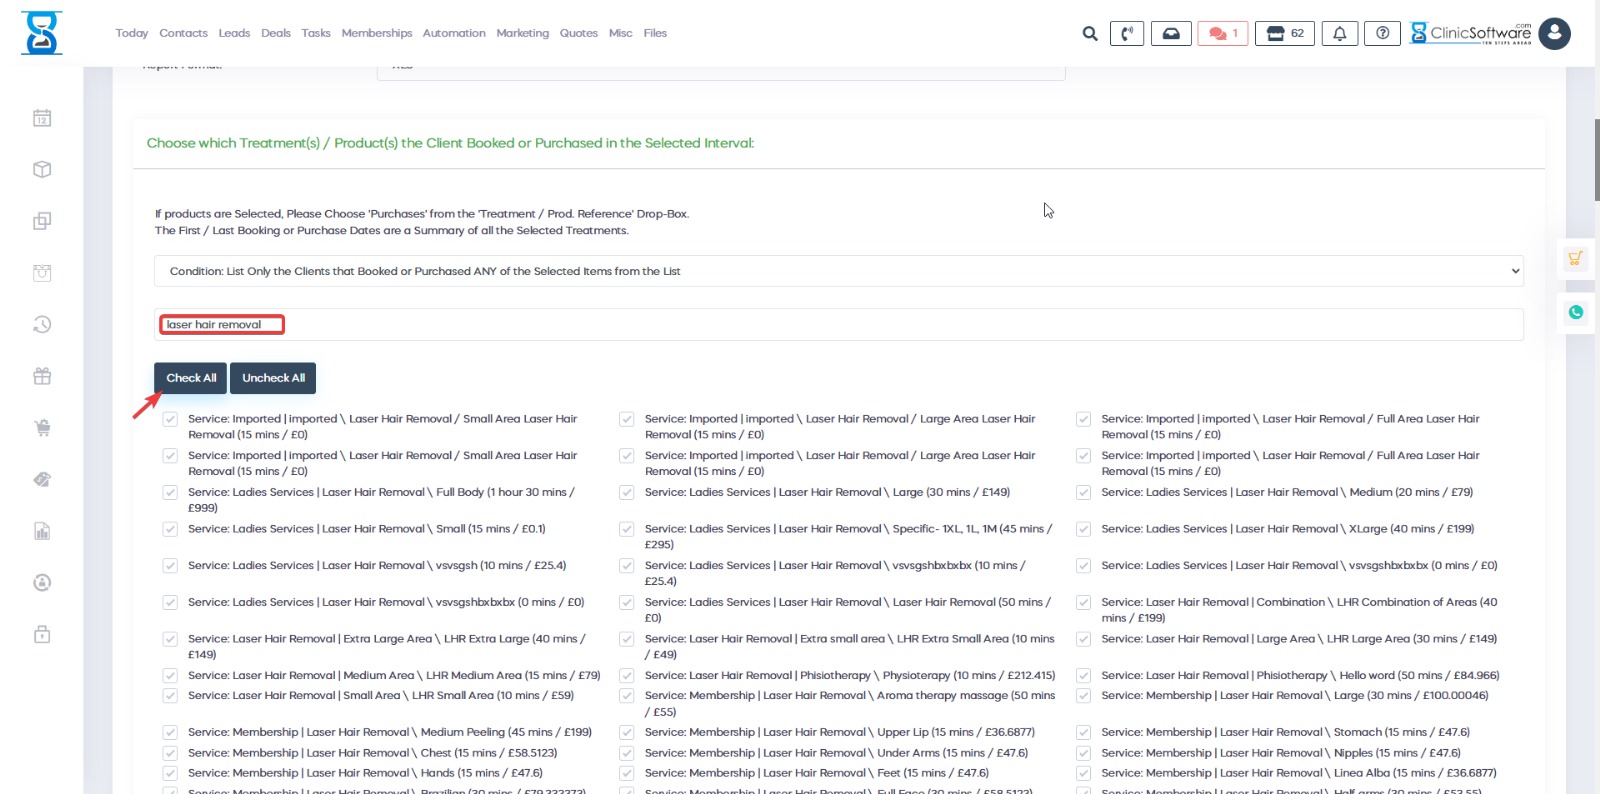Image resolution: width=1600 pixels, height=794 pixels.
Task: Toggle LHR Large Area 30 mins checkbox
Action: (x=1083, y=639)
